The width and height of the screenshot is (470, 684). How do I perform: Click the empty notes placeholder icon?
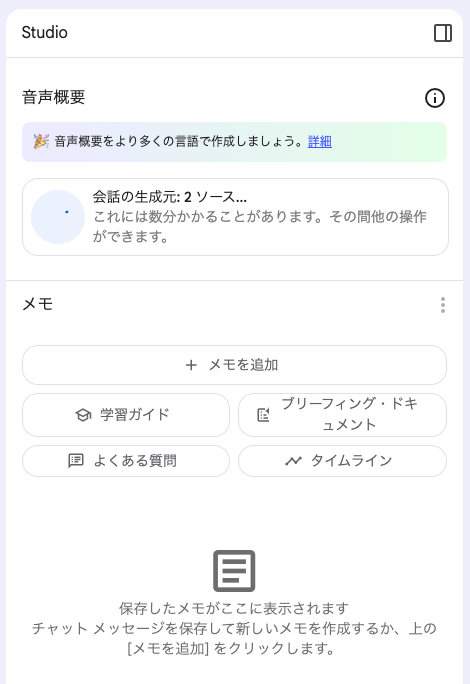point(234,571)
